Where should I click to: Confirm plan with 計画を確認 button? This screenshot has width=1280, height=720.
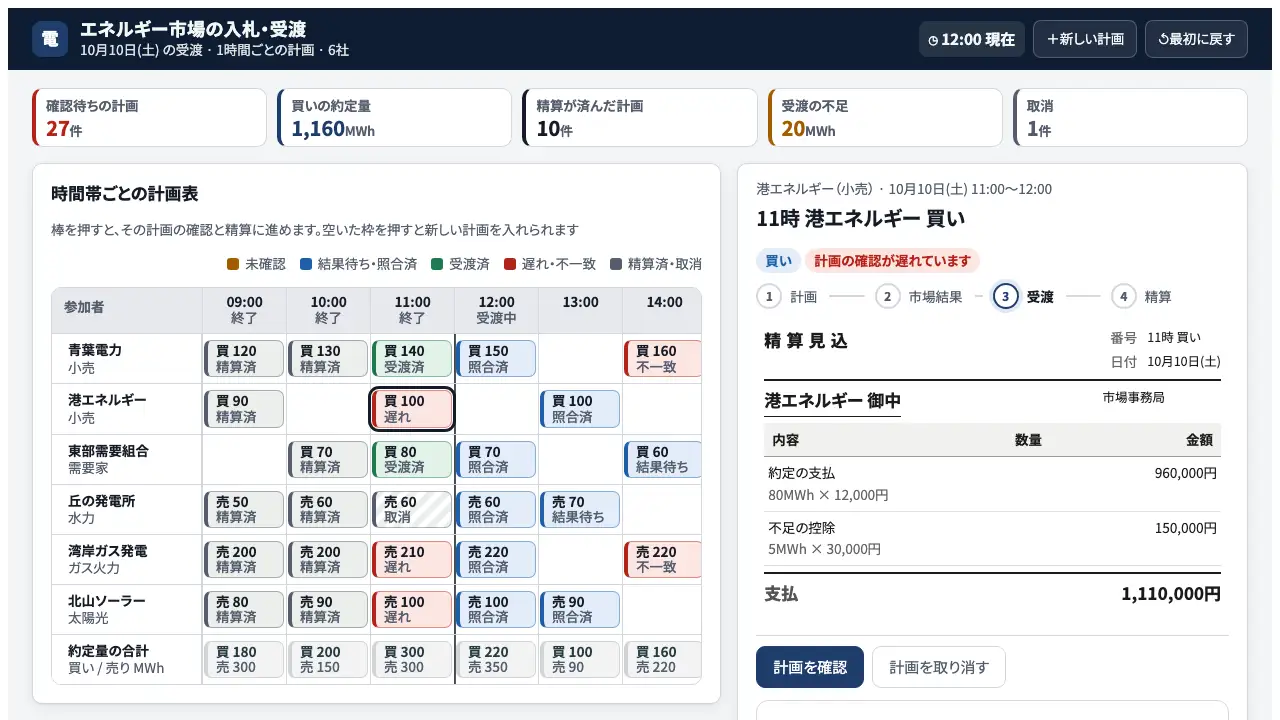point(810,667)
